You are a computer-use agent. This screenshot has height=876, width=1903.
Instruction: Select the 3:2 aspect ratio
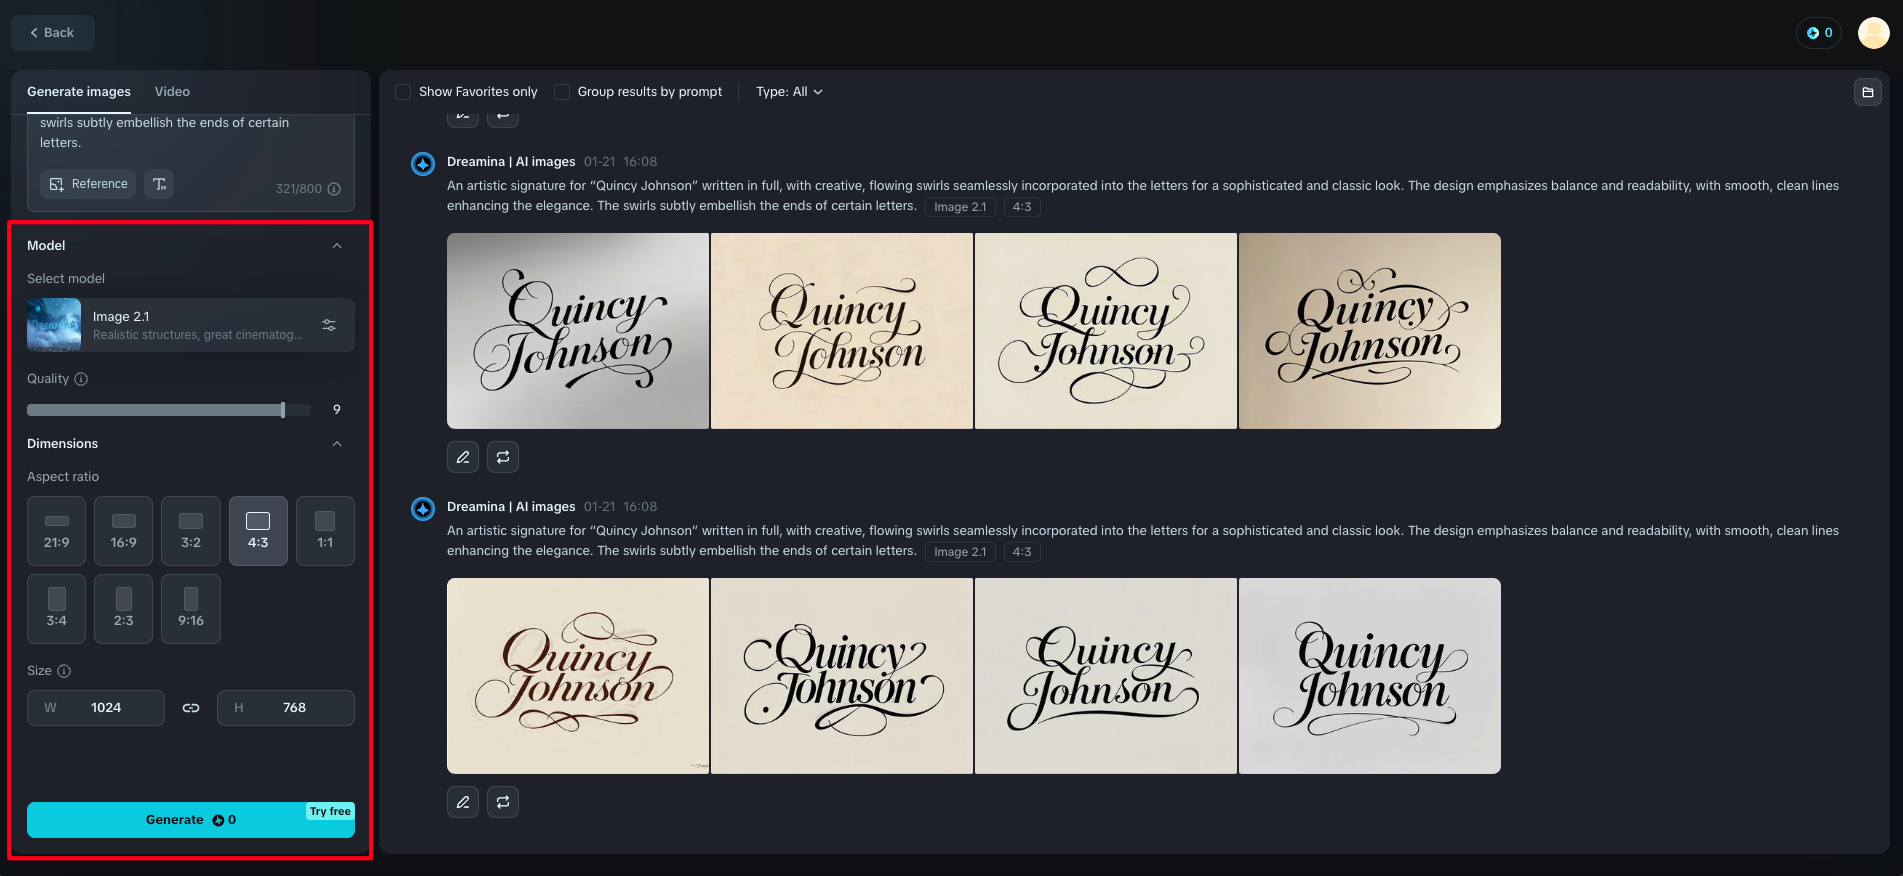[191, 531]
